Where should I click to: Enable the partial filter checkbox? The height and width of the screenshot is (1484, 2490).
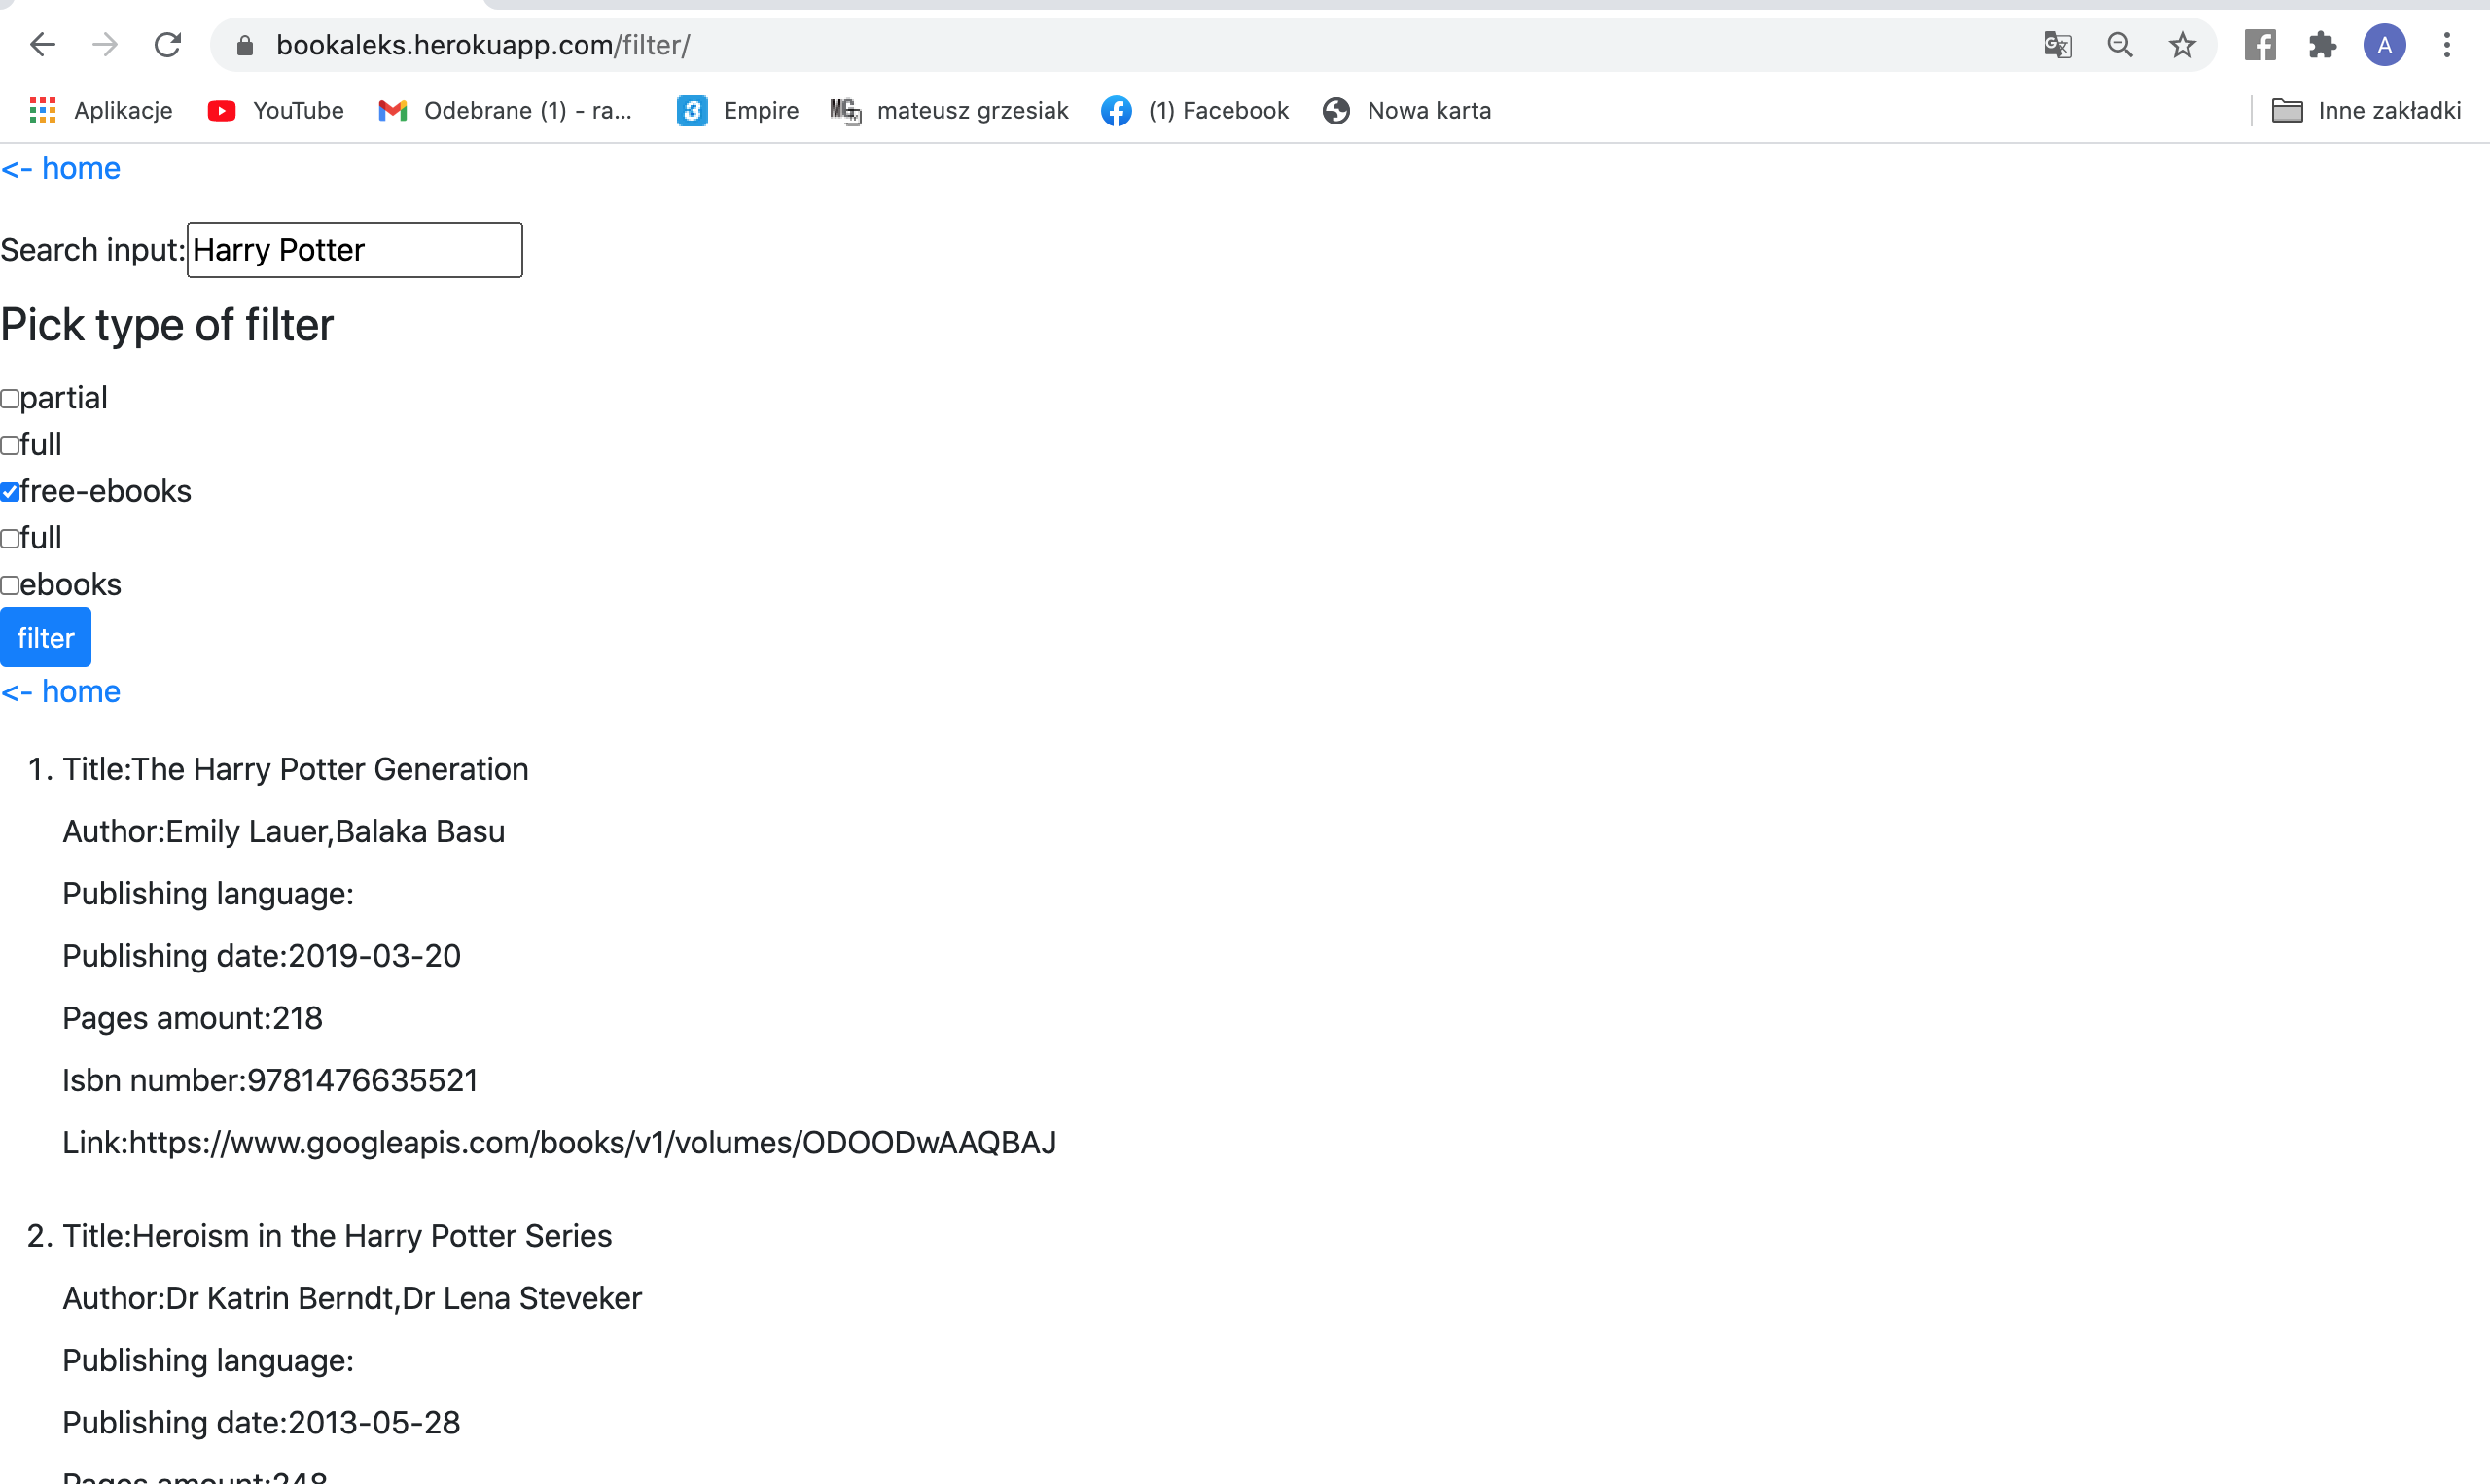[x=10, y=398]
